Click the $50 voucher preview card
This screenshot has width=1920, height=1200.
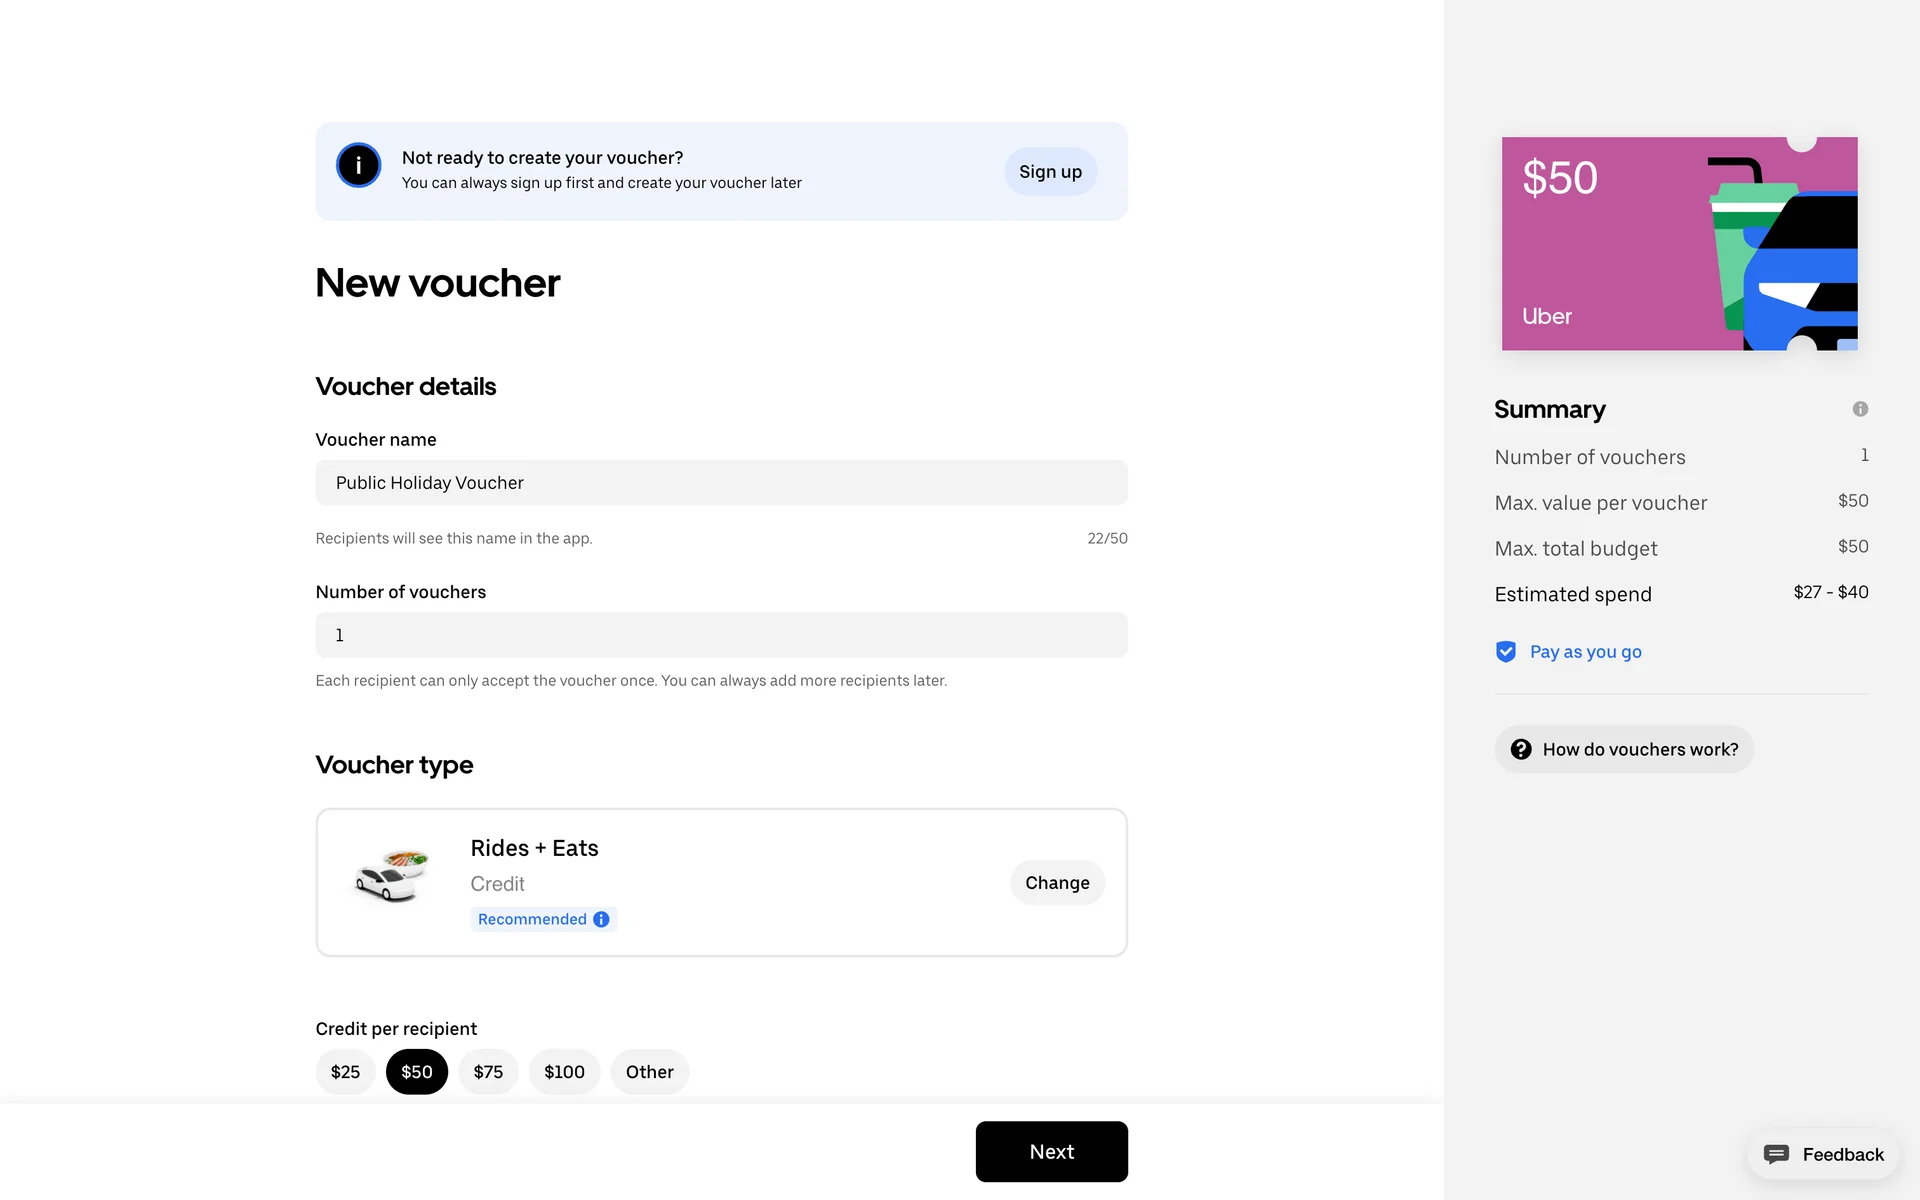pyautogui.click(x=1679, y=244)
